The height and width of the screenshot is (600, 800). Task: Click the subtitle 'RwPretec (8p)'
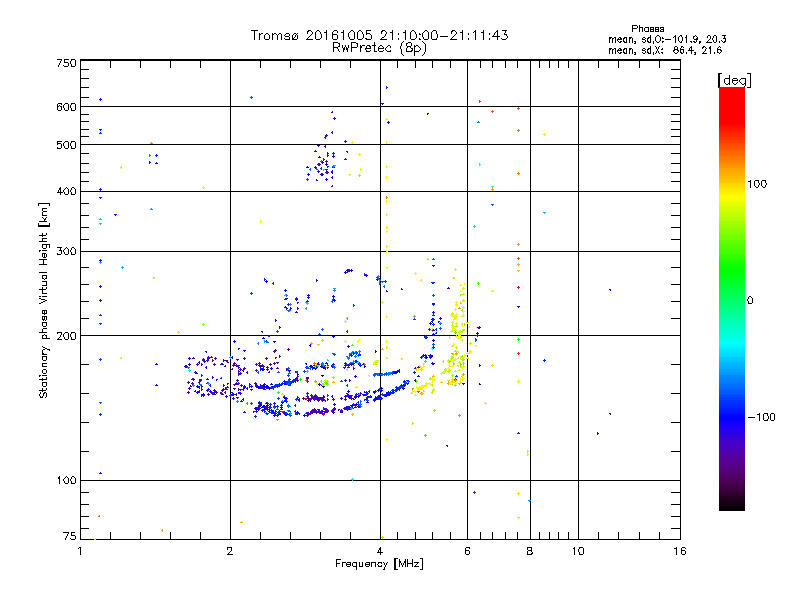pyautogui.click(x=379, y=48)
